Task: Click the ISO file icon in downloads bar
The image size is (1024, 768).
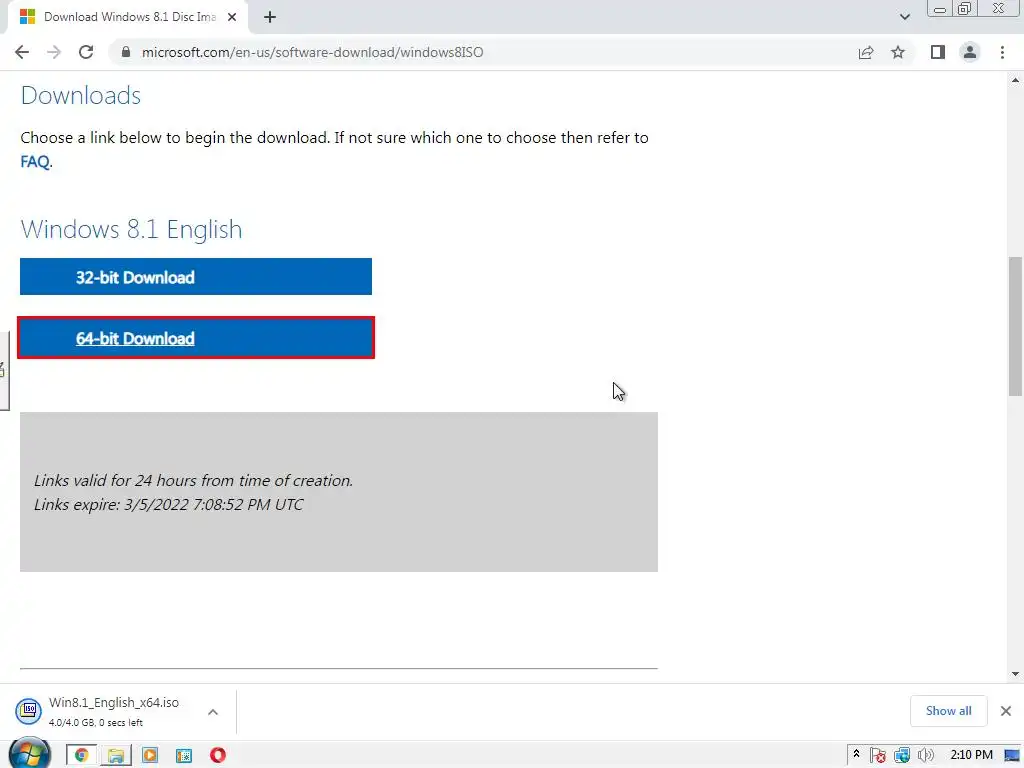Action: click(x=29, y=711)
